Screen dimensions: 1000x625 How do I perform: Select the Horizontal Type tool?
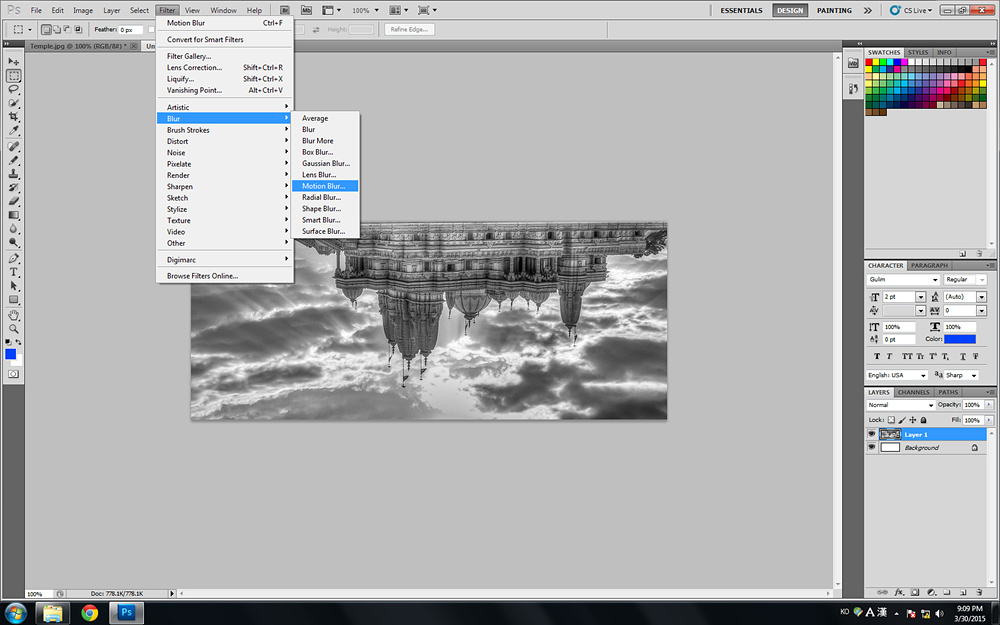click(x=14, y=272)
